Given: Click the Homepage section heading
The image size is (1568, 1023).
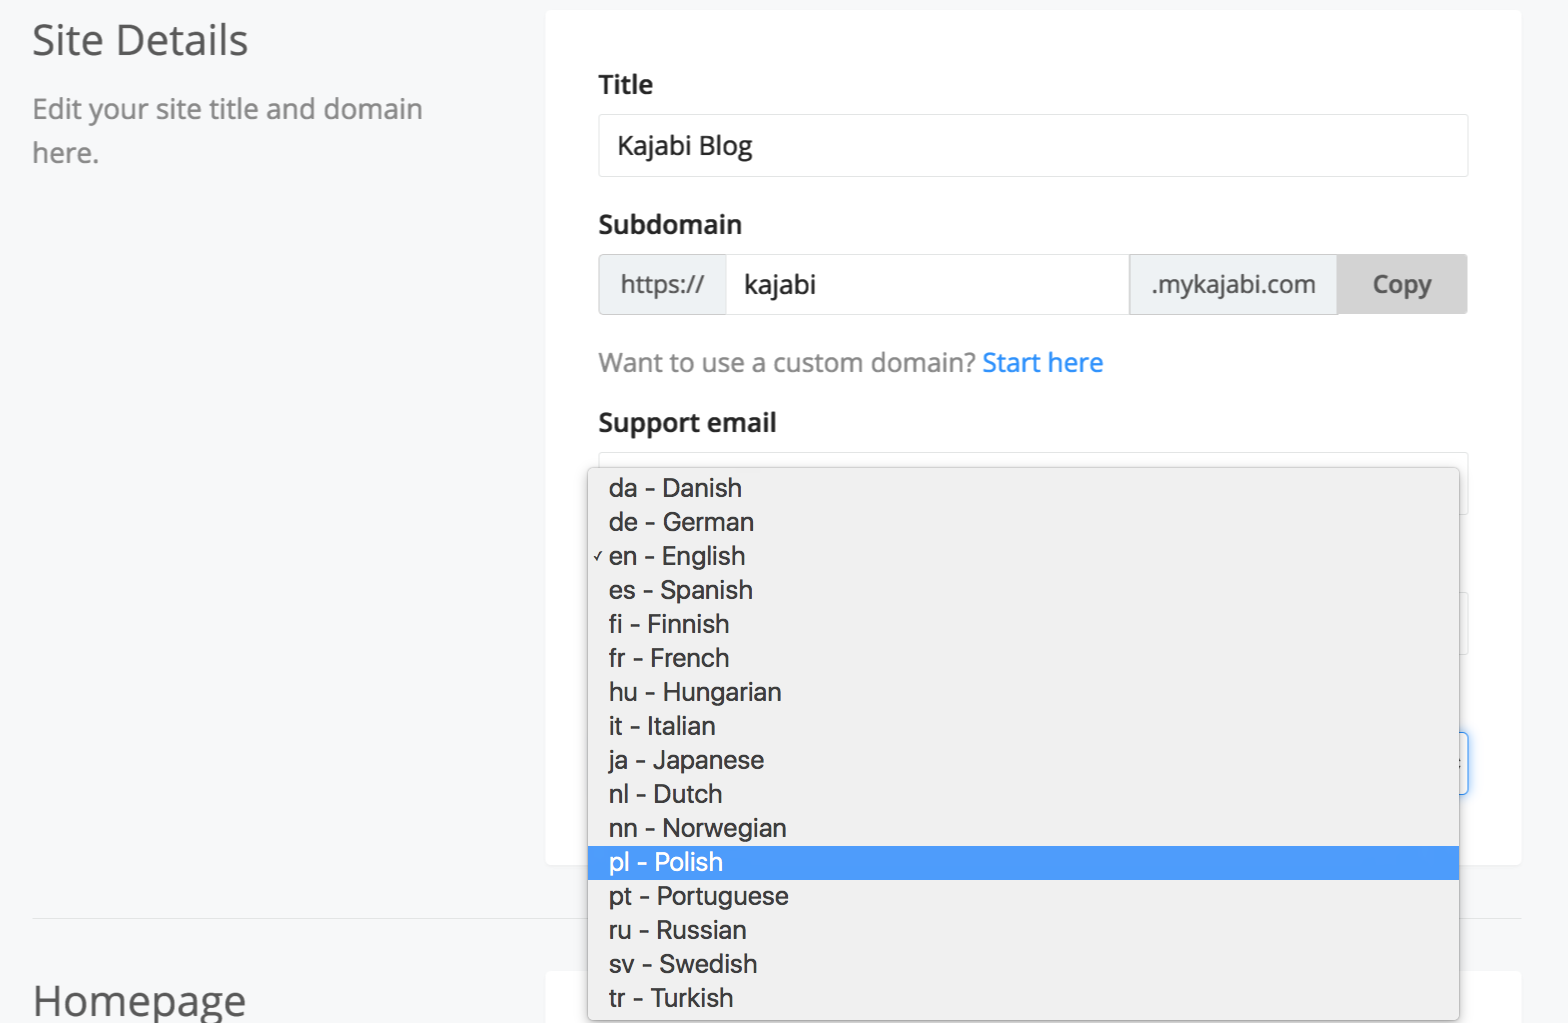Looking at the screenshot, I should tap(139, 1001).
